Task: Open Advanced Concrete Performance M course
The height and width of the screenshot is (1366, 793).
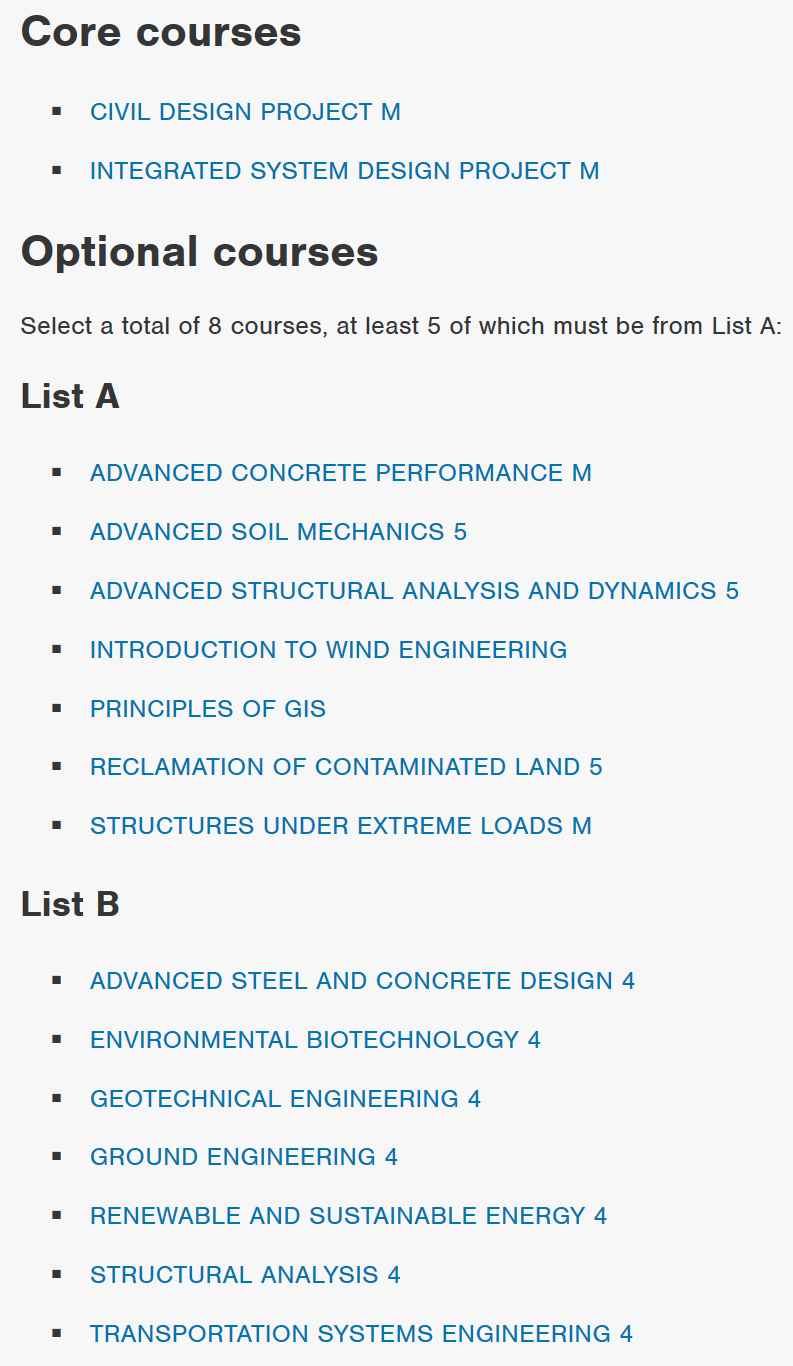Action: pyautogui.click(x=340, y=473)
